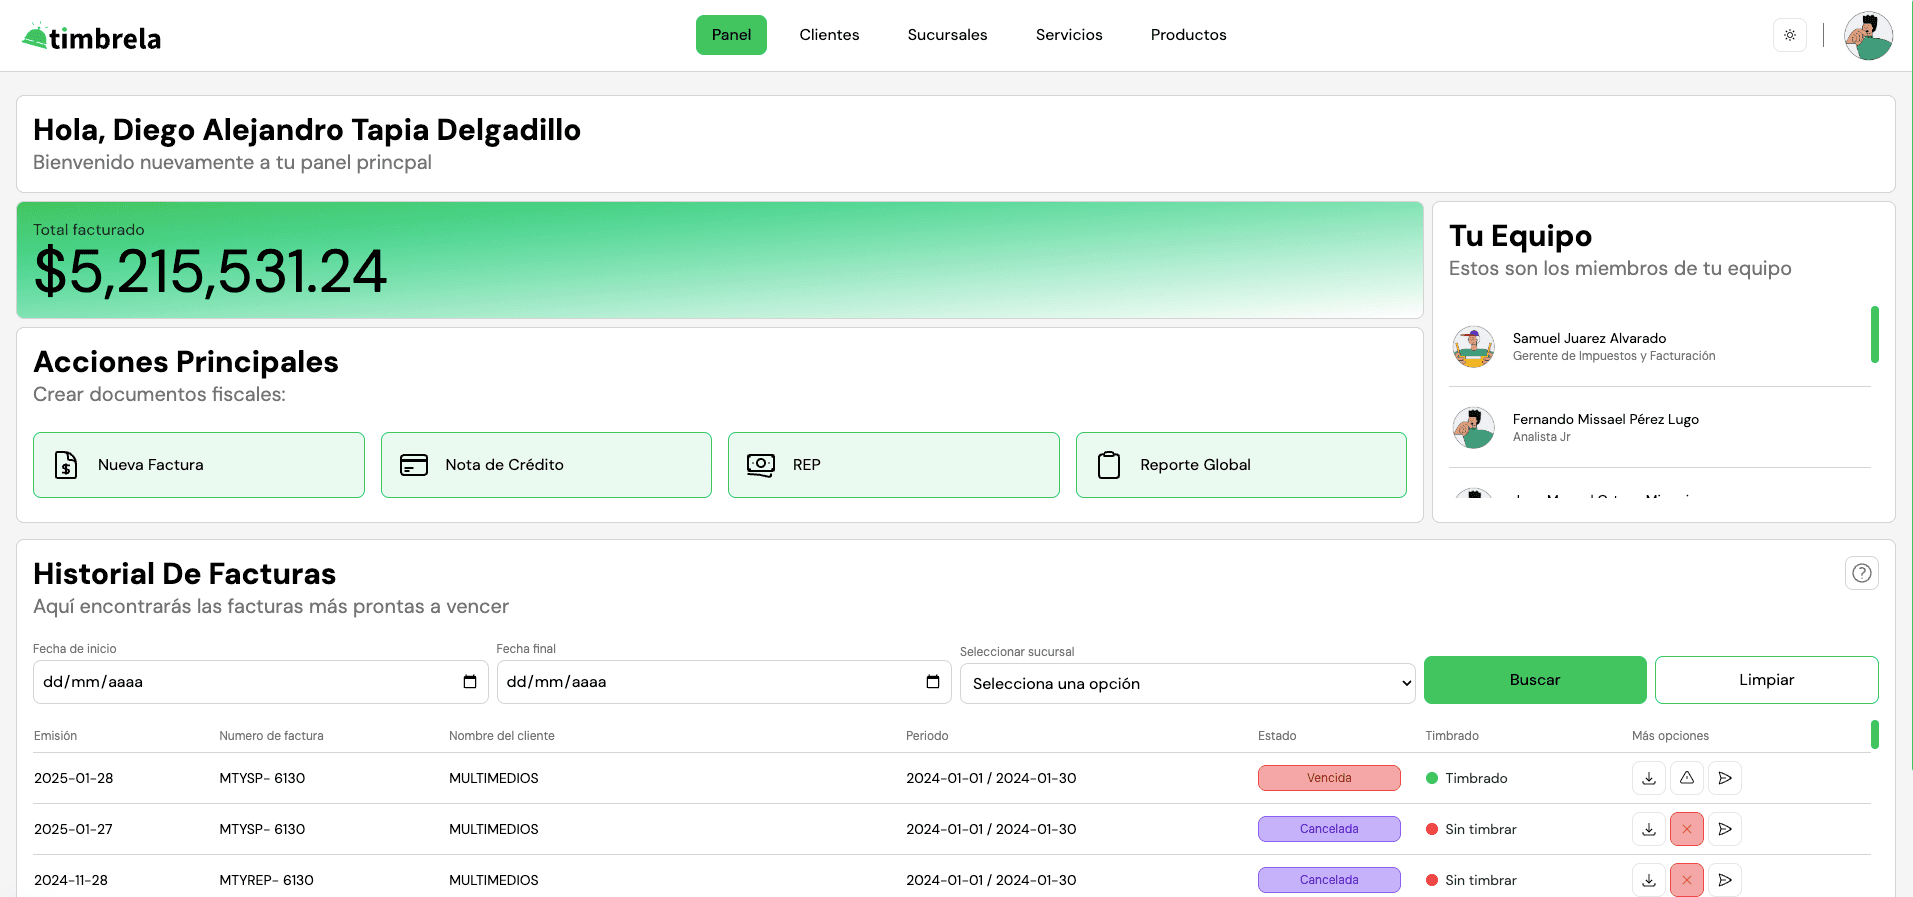Toggle the light/dark theme sun button
The height and width of the screenshot is (897, 1913).
pos(1789,35)
